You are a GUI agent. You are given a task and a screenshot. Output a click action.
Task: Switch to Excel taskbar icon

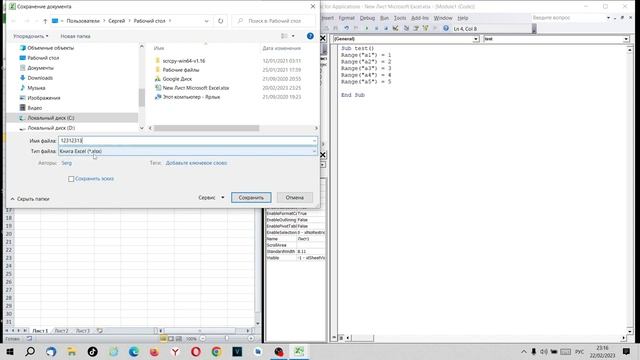pos(299,351)
